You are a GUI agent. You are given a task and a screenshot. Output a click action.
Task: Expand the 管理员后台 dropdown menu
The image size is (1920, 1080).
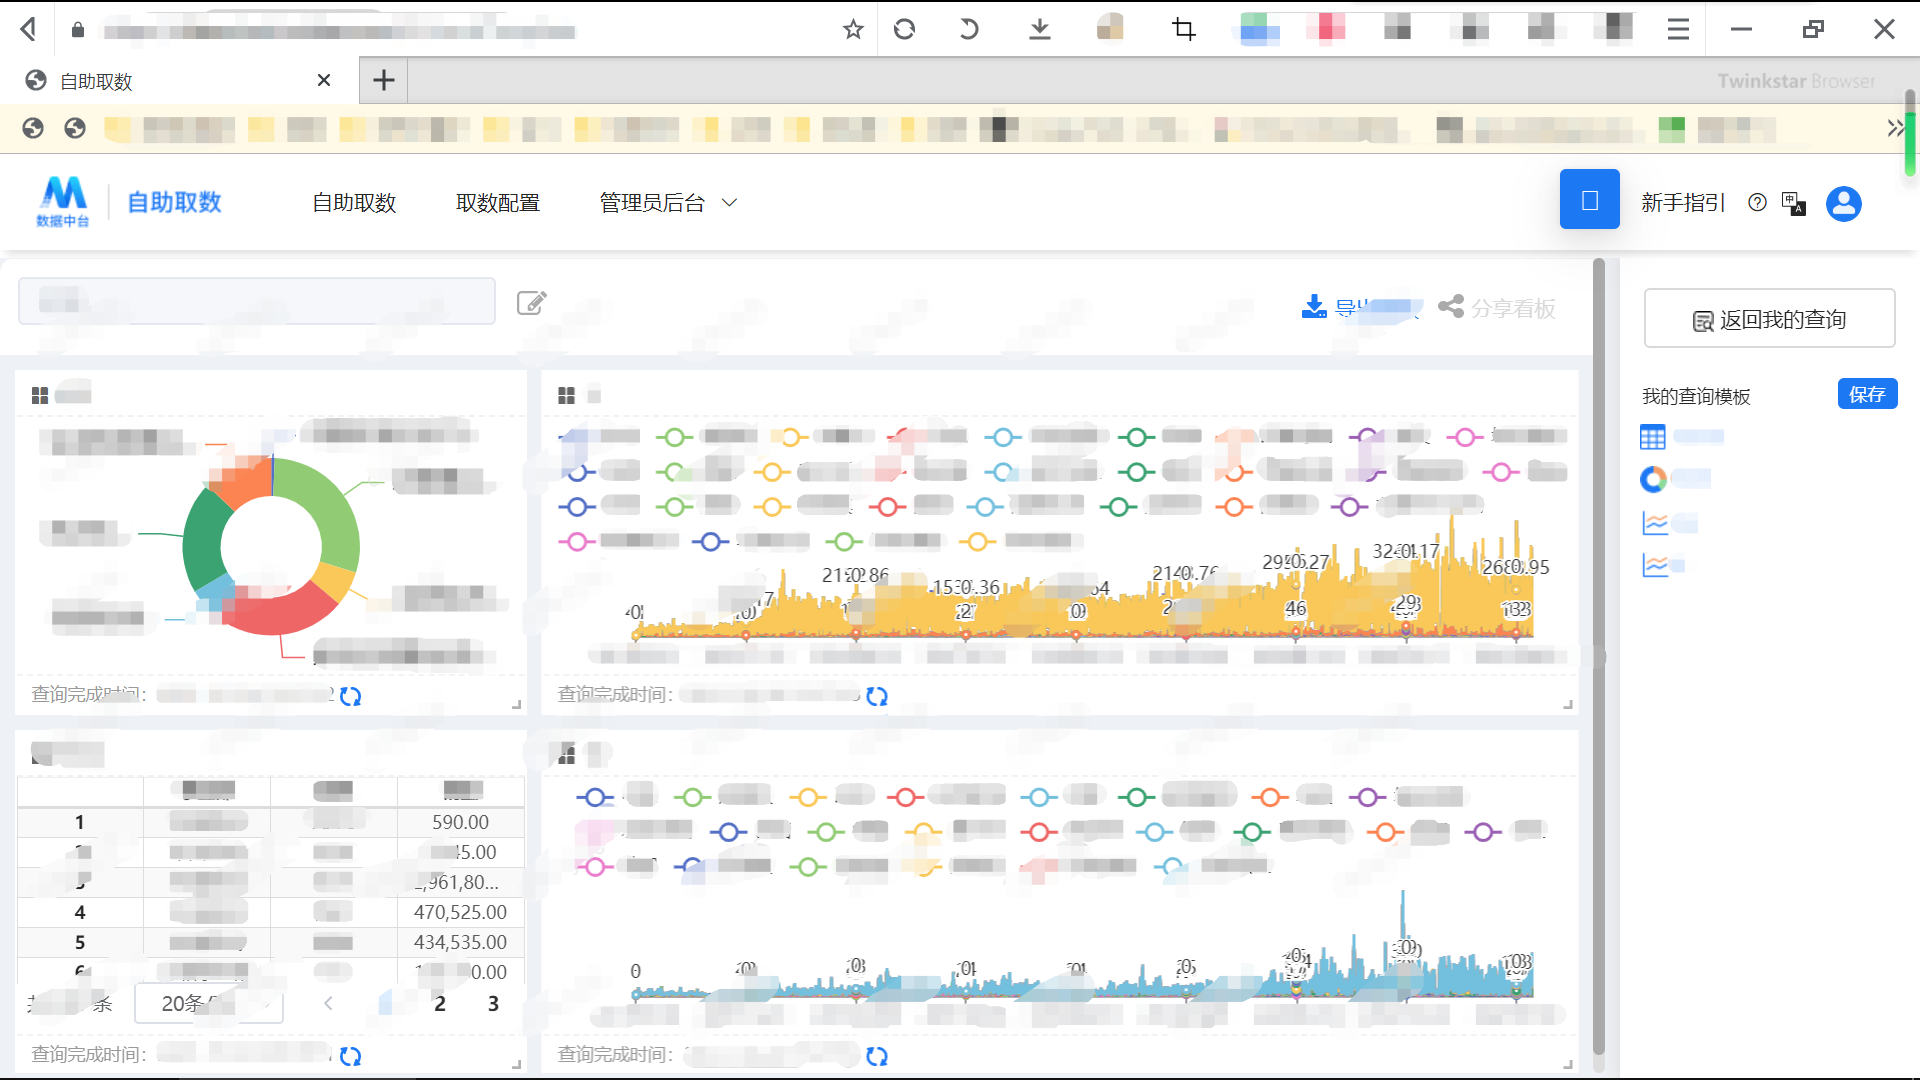point(668,203)
